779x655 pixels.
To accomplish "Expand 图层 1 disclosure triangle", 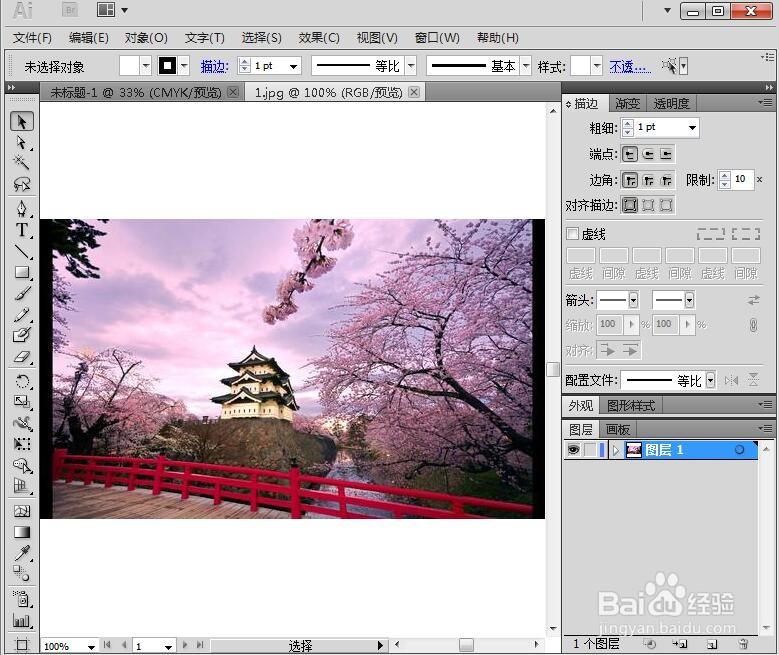I will coord(616,450).
